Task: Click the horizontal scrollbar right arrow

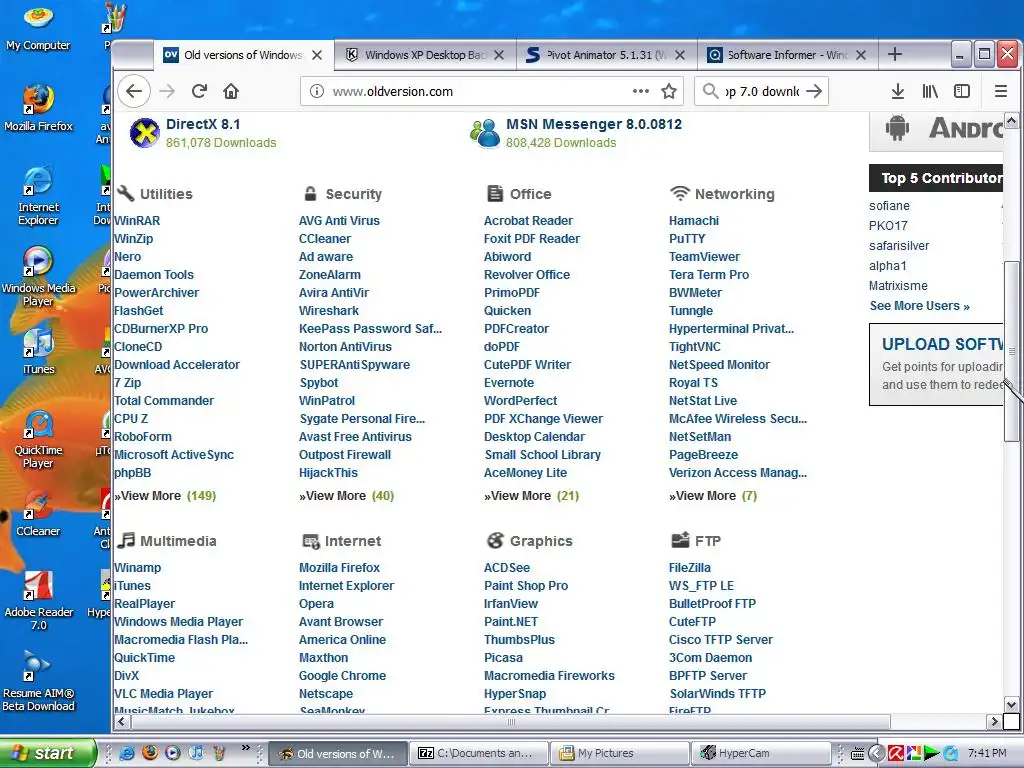Action: click(x=995, y=722)
